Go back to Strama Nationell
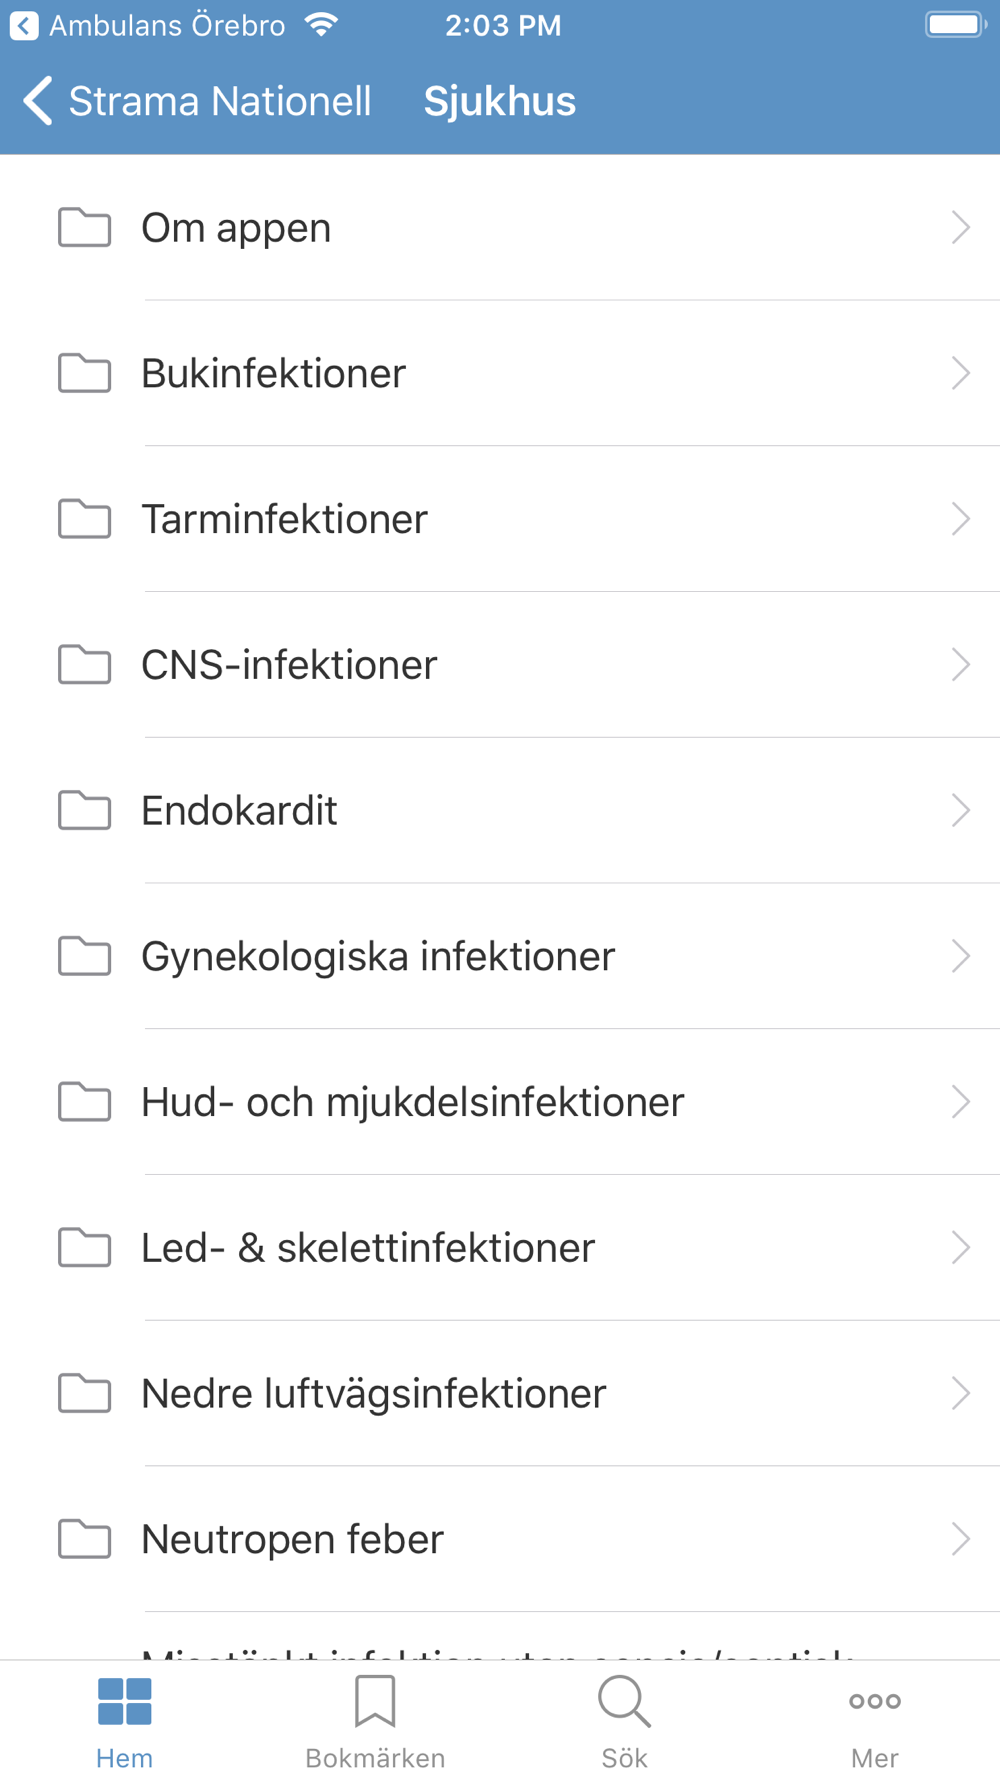This screenshot has width=1000, height=1778. pyautogui.click(x=198, y=101)
